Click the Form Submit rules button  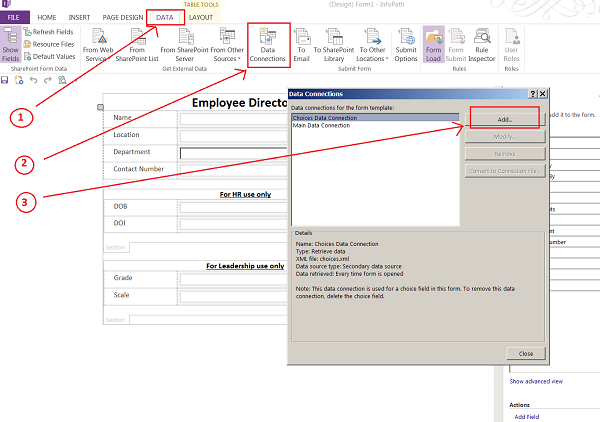pyautogui.click(x=456, y=44)
